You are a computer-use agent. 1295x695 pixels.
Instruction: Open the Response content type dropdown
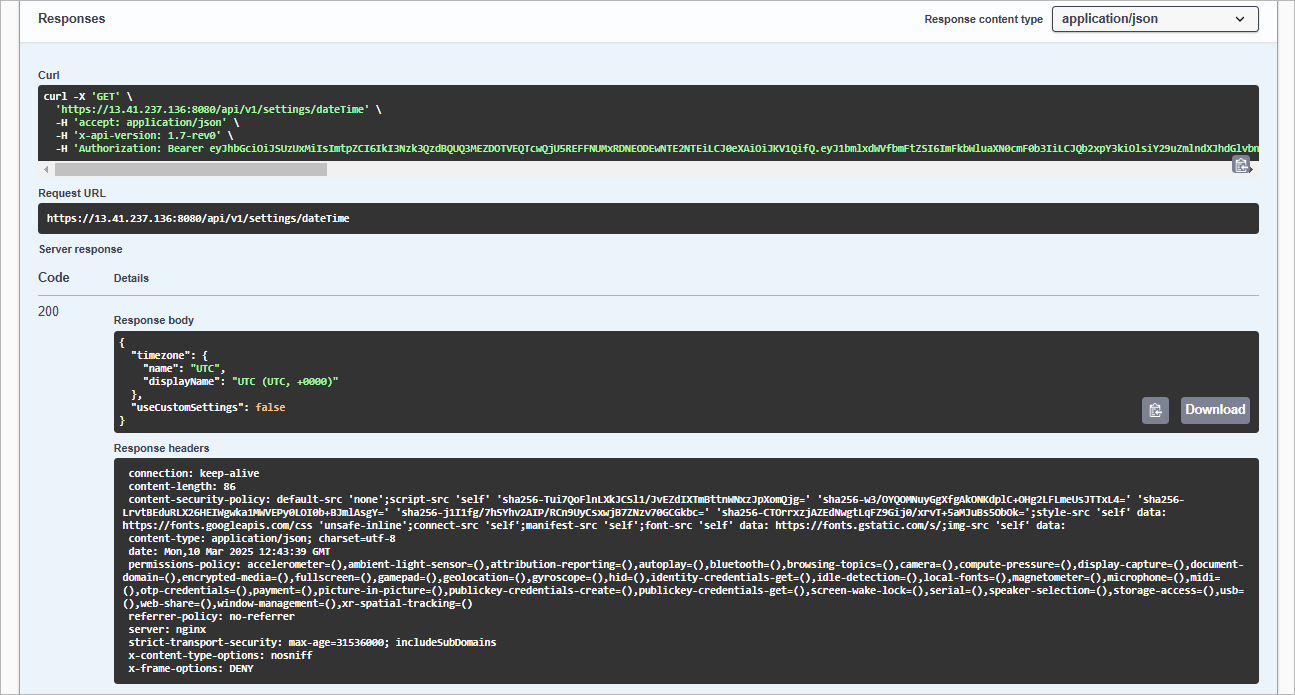coord(1155,19)
